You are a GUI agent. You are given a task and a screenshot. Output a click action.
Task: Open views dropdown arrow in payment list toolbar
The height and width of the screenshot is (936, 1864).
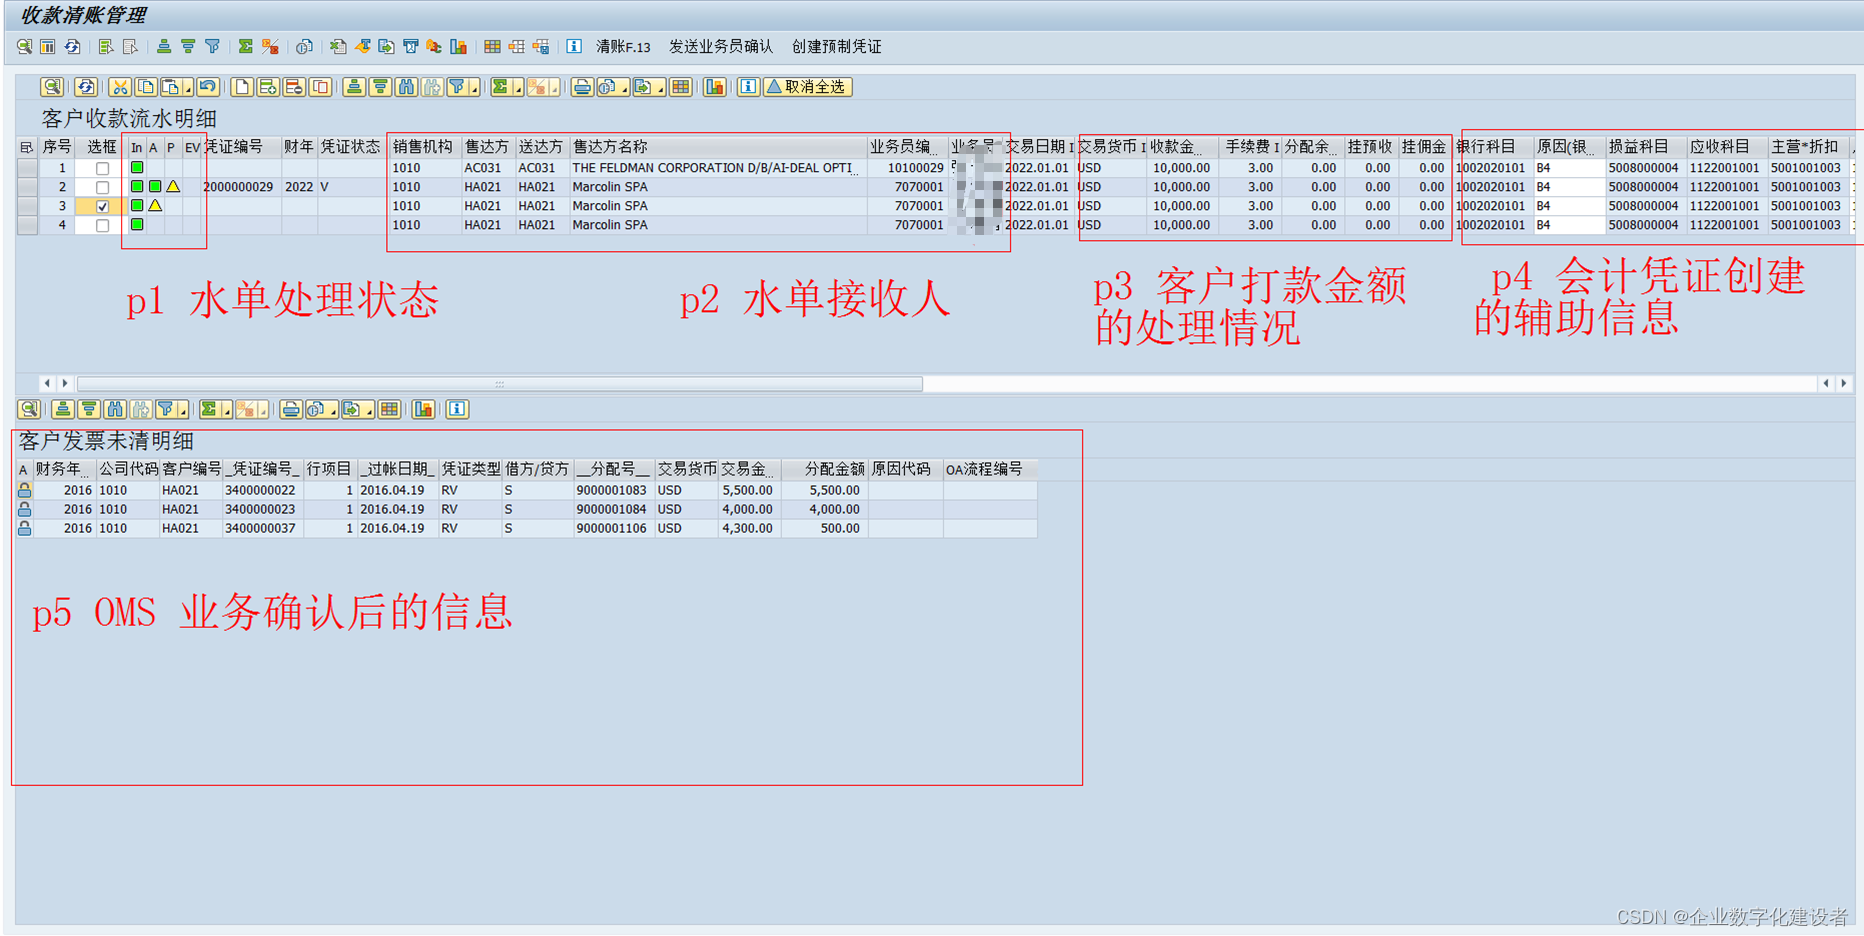point(624,87)
